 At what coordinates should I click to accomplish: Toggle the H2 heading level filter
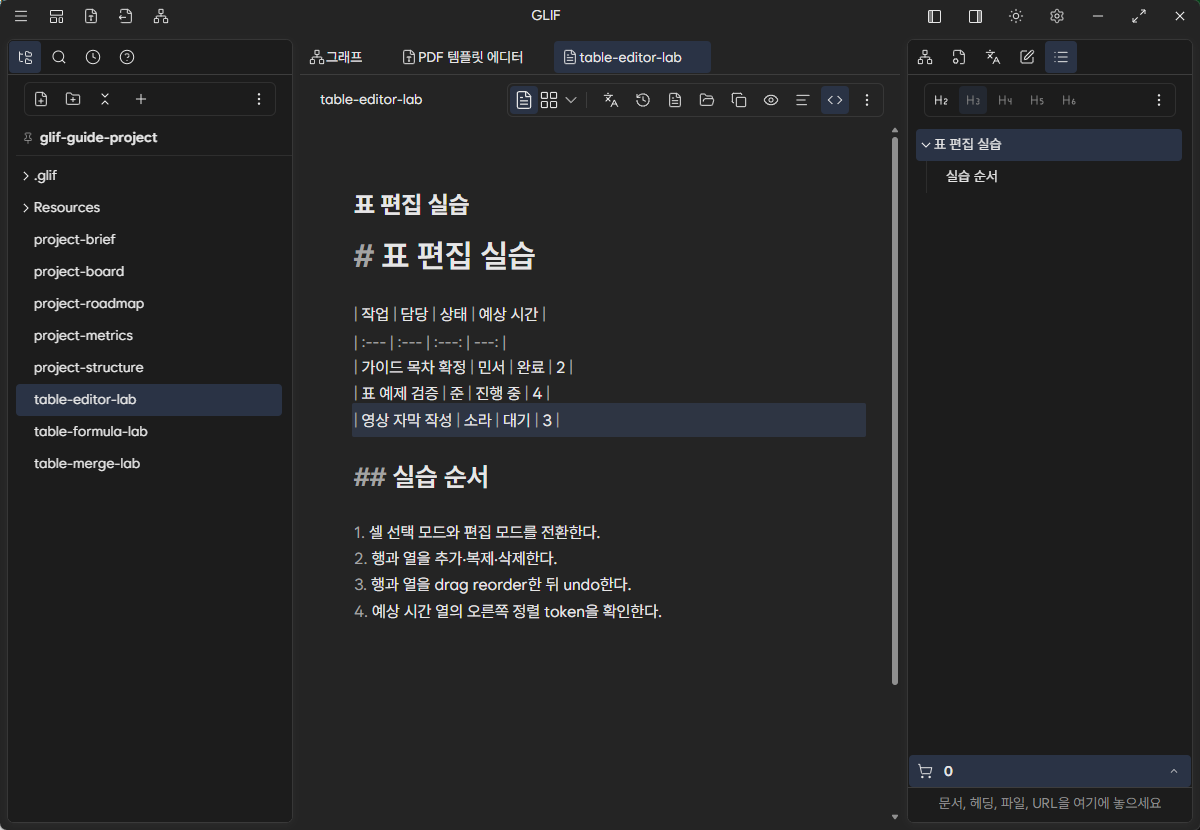point(941,100)
